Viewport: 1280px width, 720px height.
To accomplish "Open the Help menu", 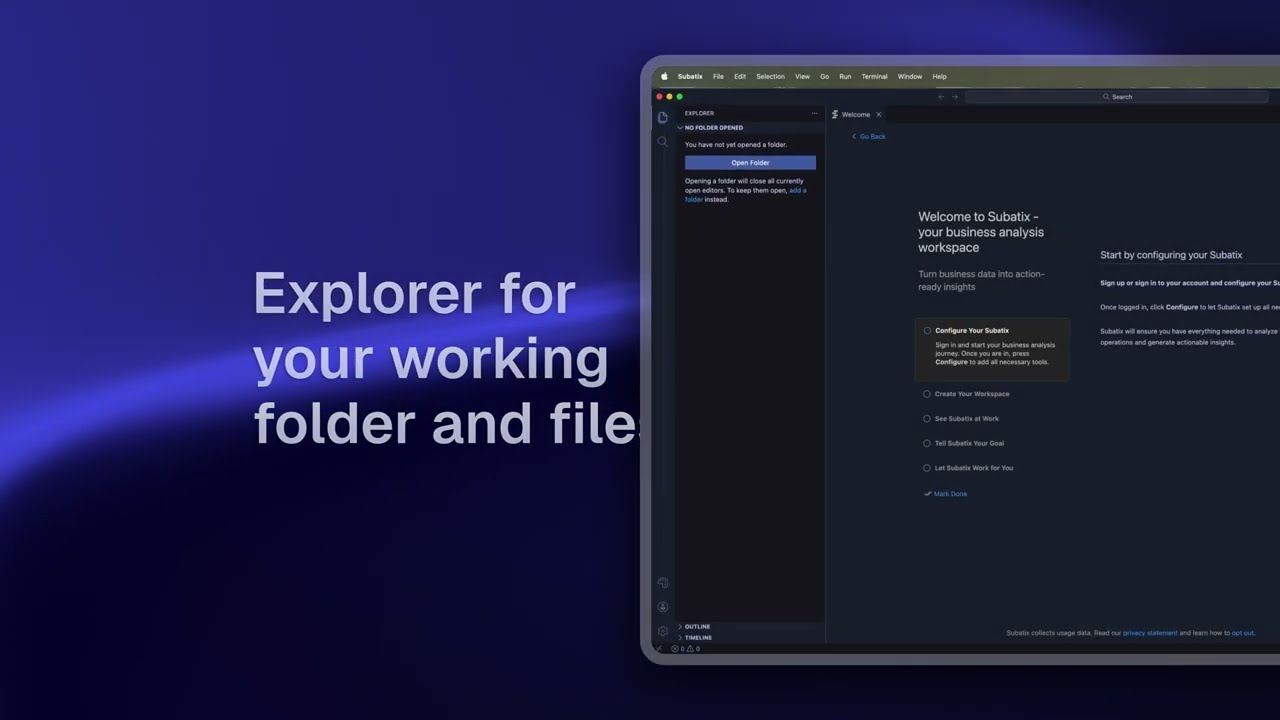I will (x=939, y=76).
